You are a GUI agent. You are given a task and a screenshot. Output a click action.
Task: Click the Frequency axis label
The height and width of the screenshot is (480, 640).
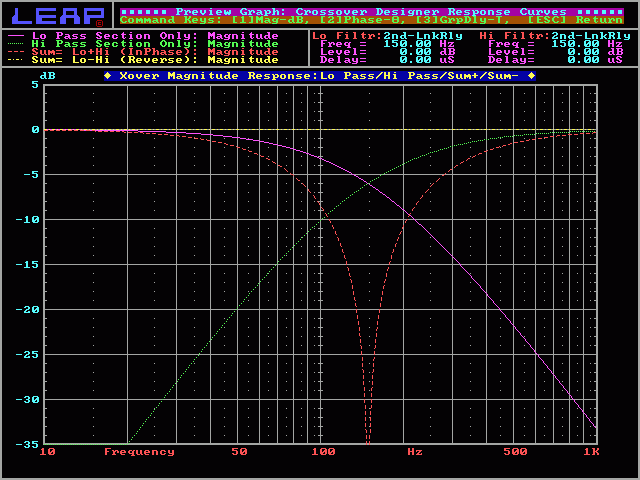pyautogui.click(x=139, y=452)
